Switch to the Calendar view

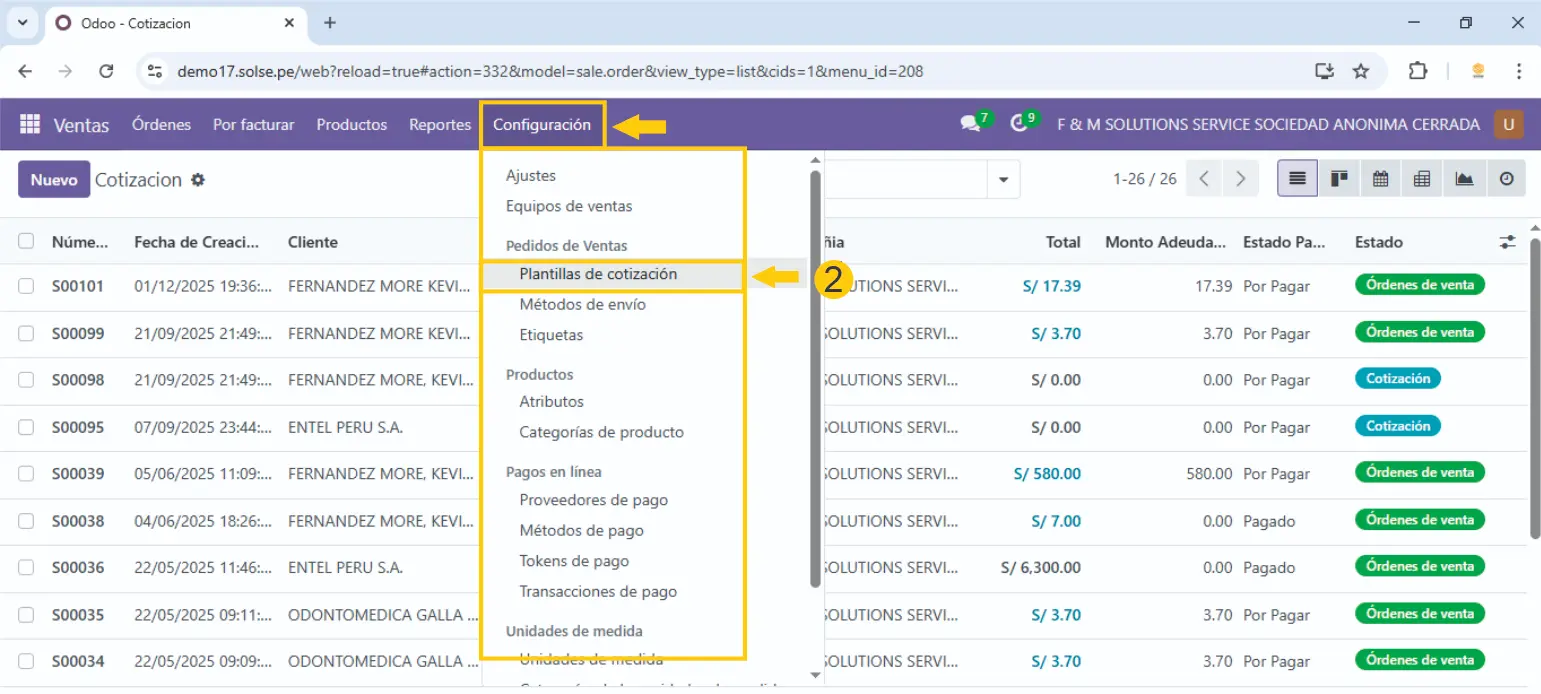(1381, 179)
